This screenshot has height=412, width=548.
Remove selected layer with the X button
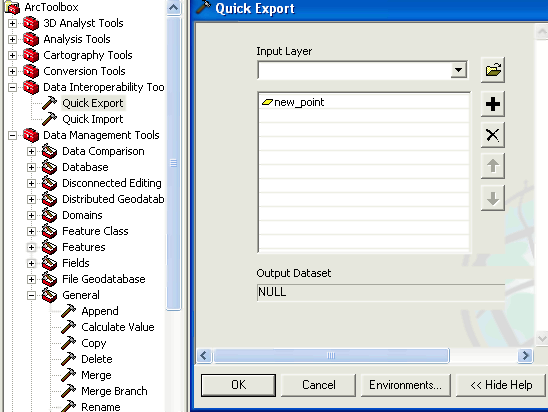pos(493,135)
